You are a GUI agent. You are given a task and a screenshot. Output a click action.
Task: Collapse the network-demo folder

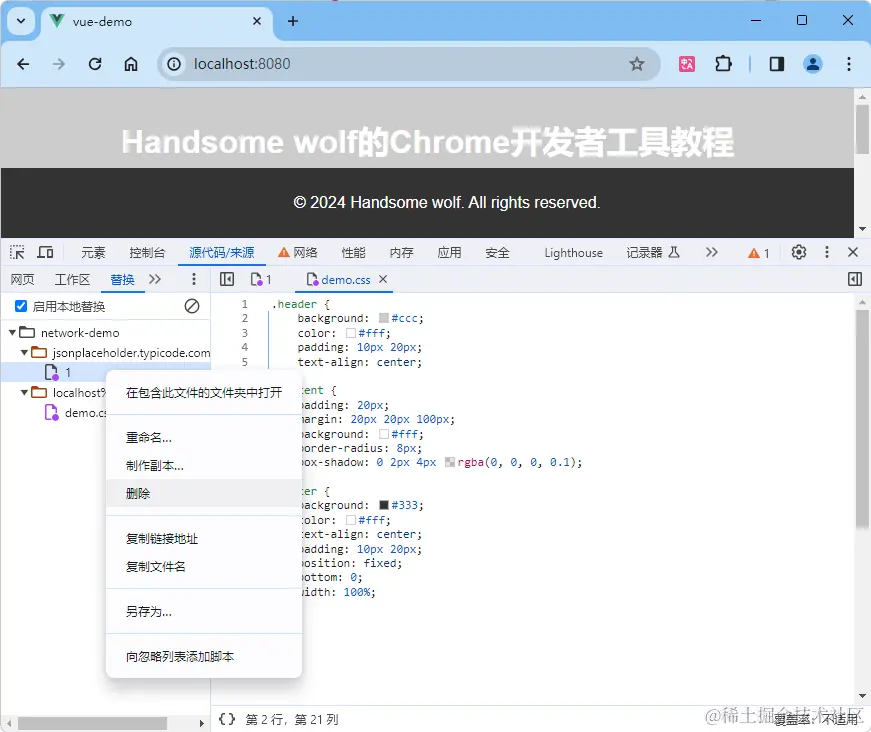12,333
